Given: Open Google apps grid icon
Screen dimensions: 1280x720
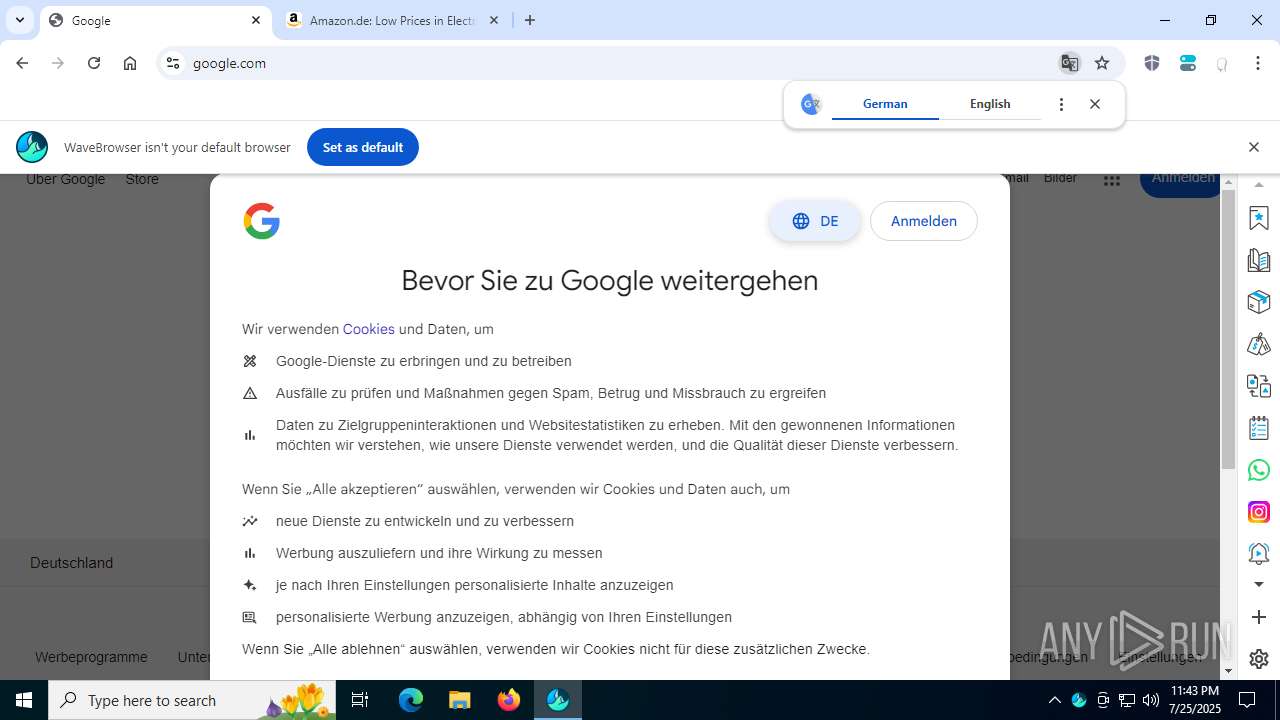Looking at the screenshot, I should (1112, 180).
